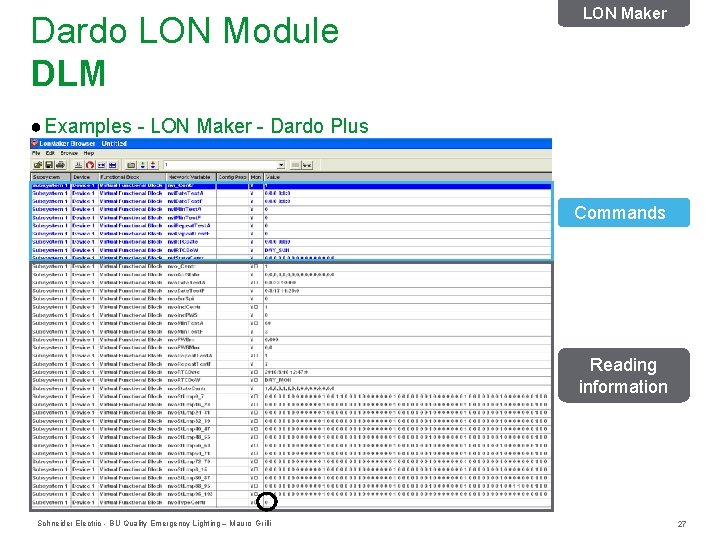Click the blue toolbar icon right of red refresh icon
The image size is (720, 540).
tap(101, 165)
